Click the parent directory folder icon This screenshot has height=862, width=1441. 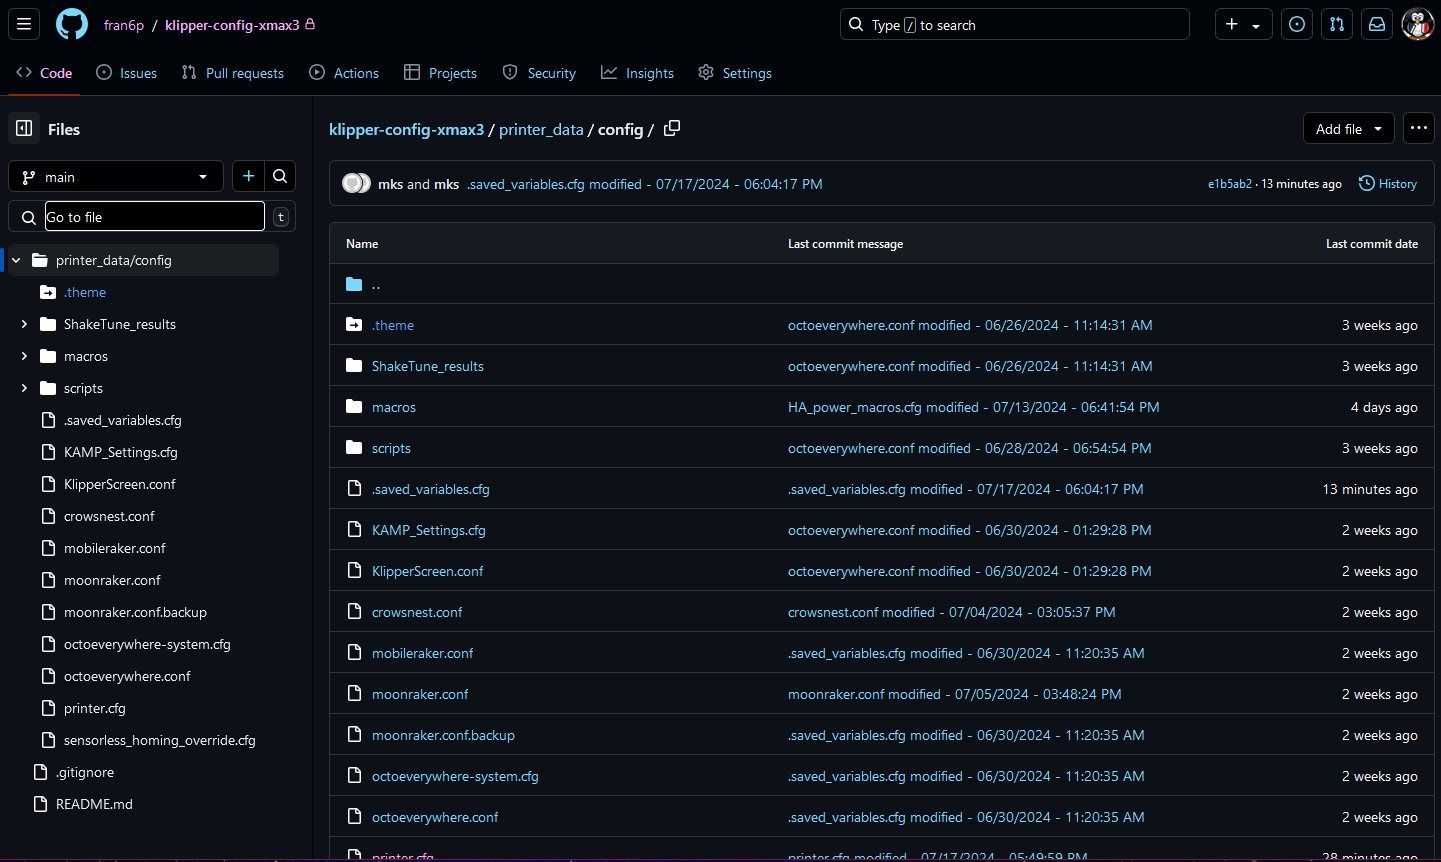point(354,284)
